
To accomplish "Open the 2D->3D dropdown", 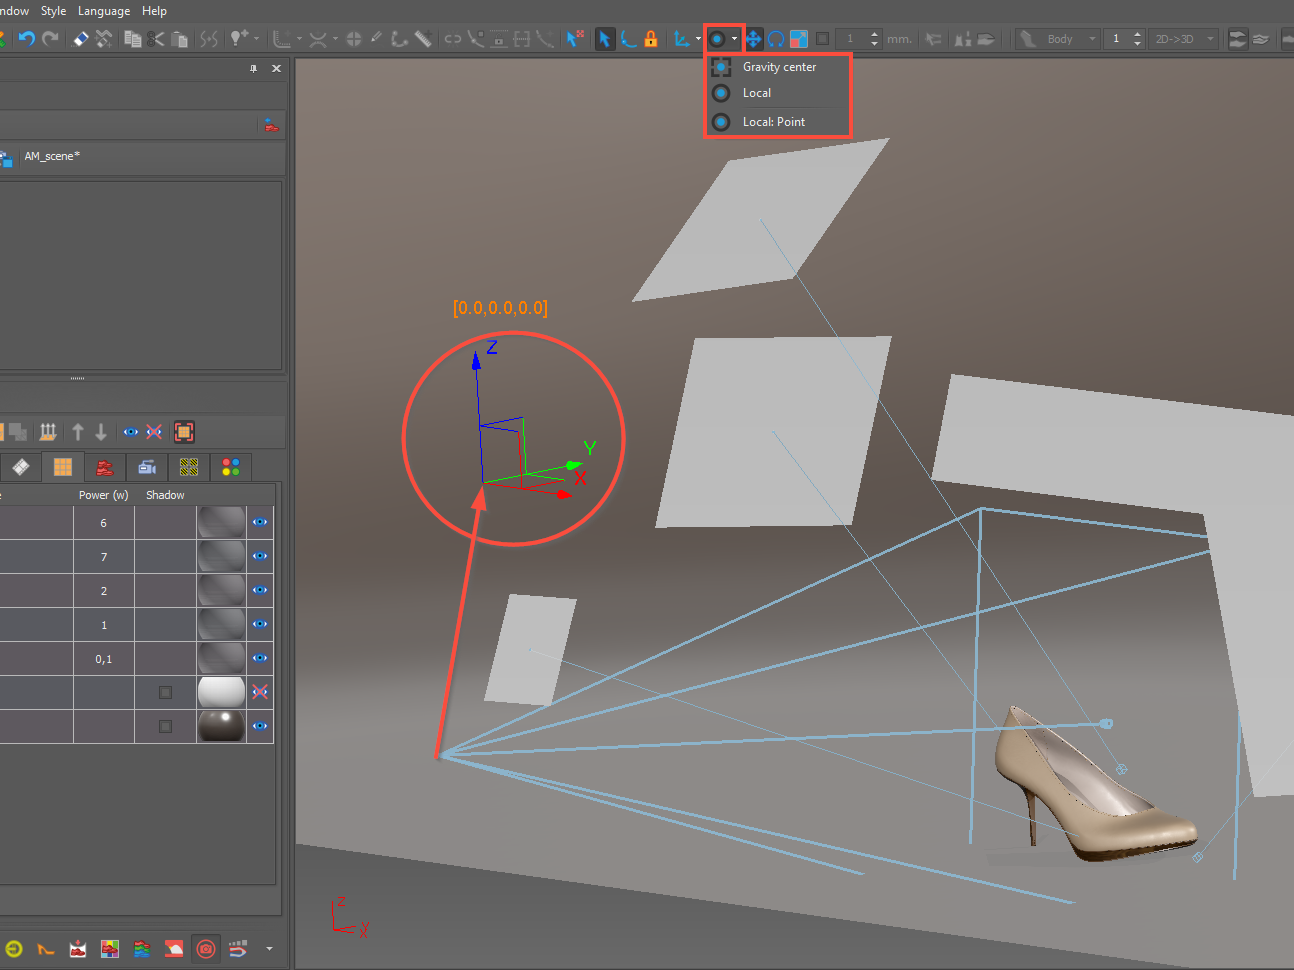I will point(1184,39).
